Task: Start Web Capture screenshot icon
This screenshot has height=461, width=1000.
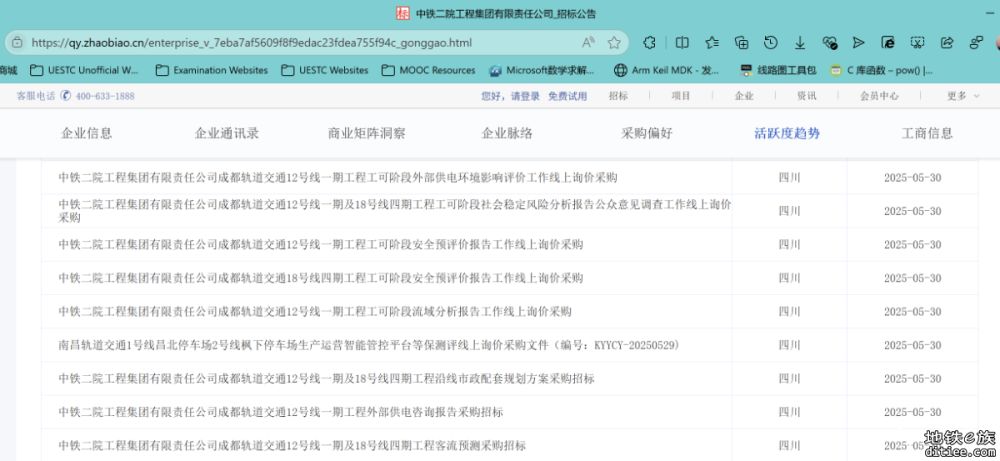Action: pos(917,43)
